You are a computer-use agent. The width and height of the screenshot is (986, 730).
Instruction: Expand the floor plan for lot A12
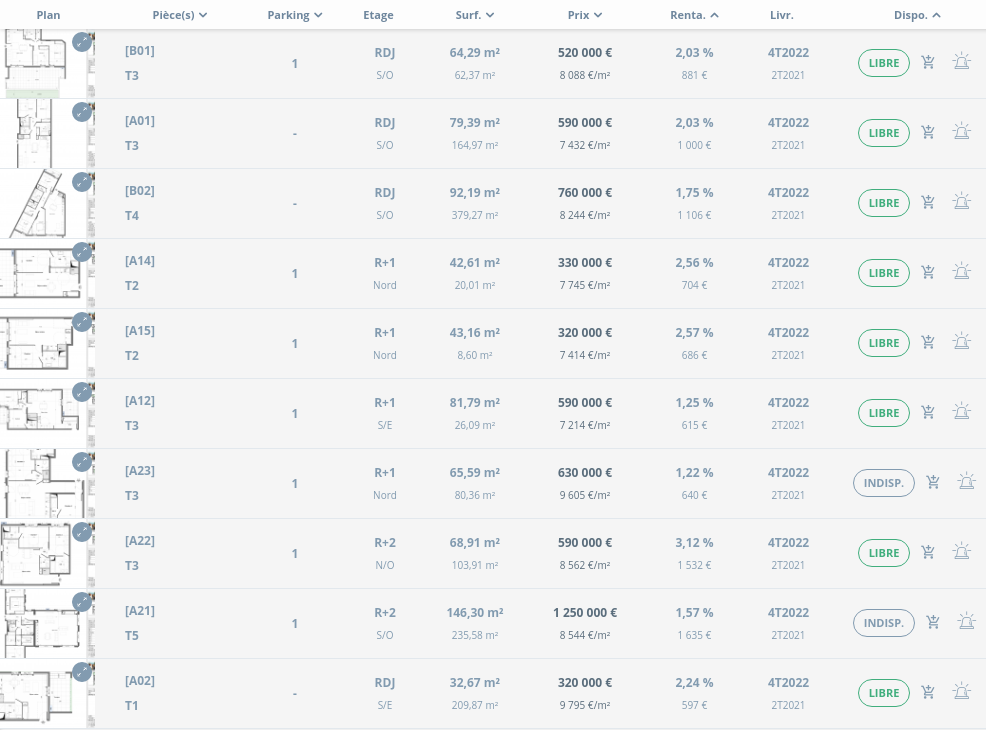pyautogui.click(x=82, y=392)
